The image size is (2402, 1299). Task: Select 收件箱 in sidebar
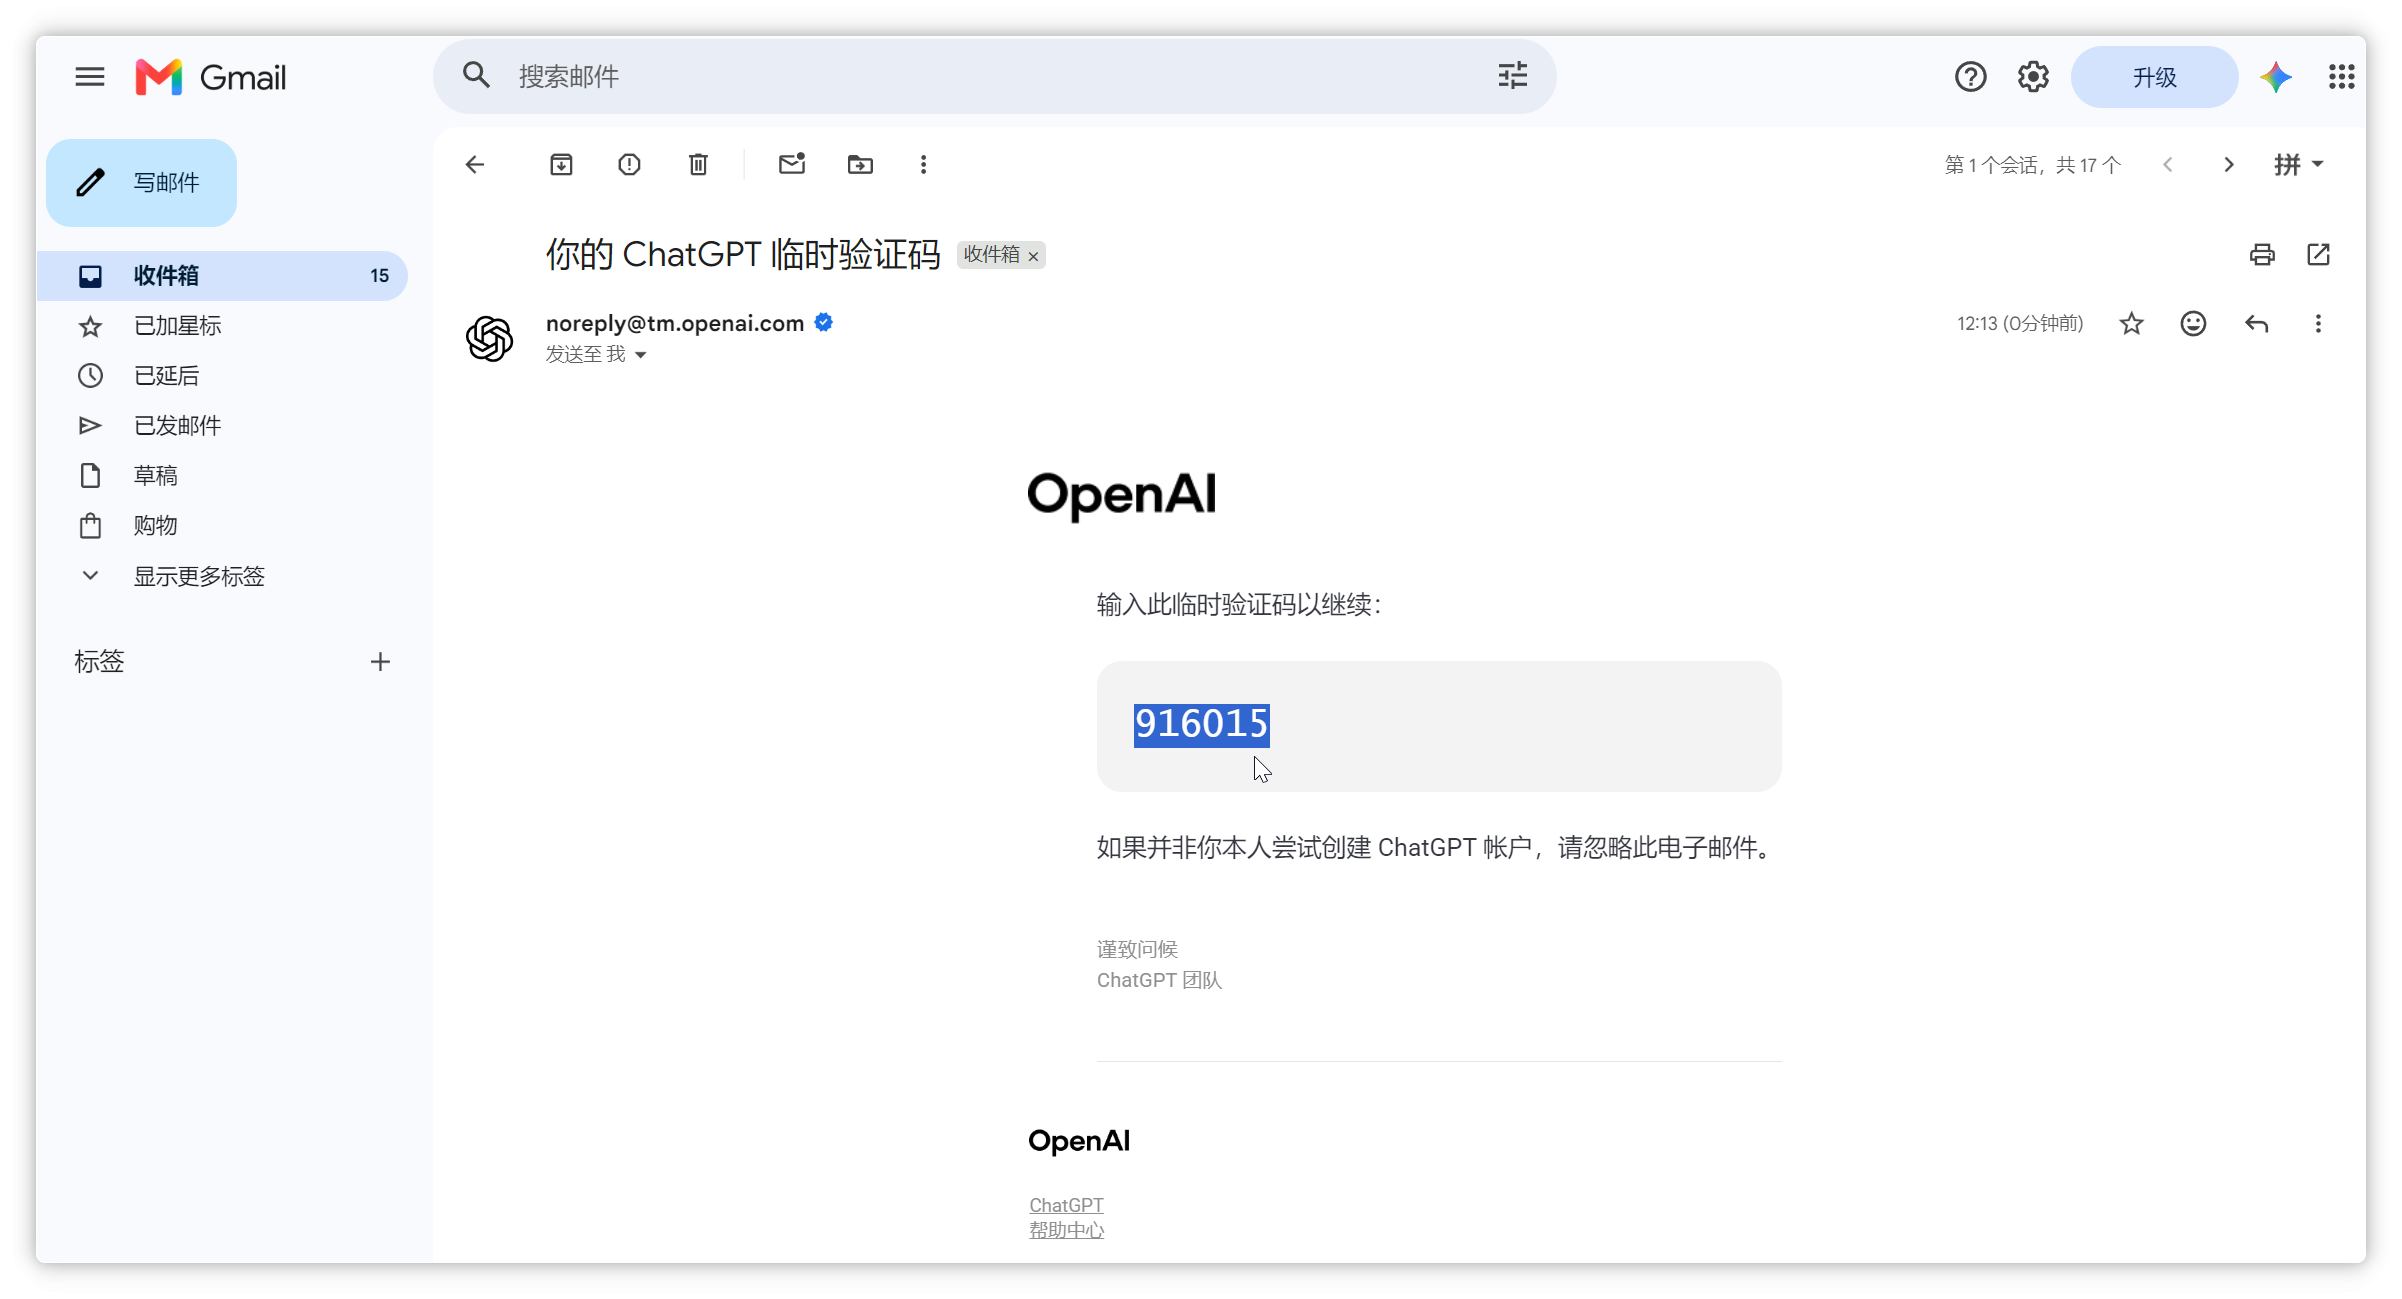click(222, 276)
